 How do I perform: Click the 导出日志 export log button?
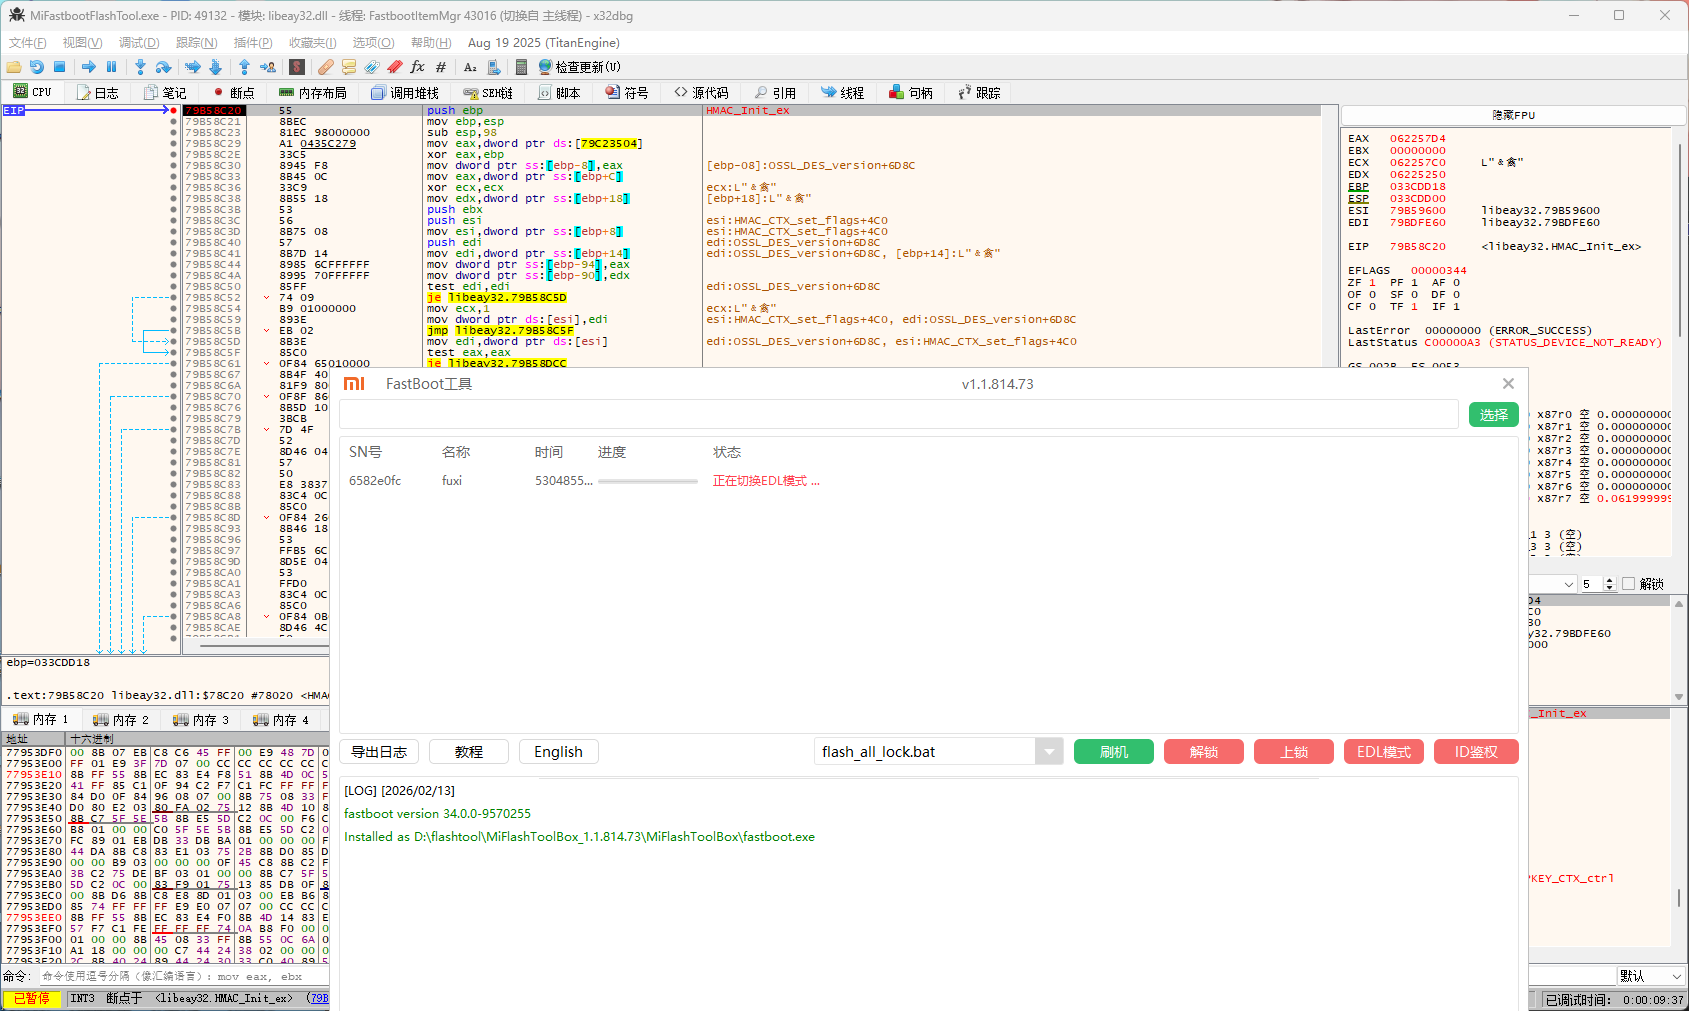pos(379,751)
